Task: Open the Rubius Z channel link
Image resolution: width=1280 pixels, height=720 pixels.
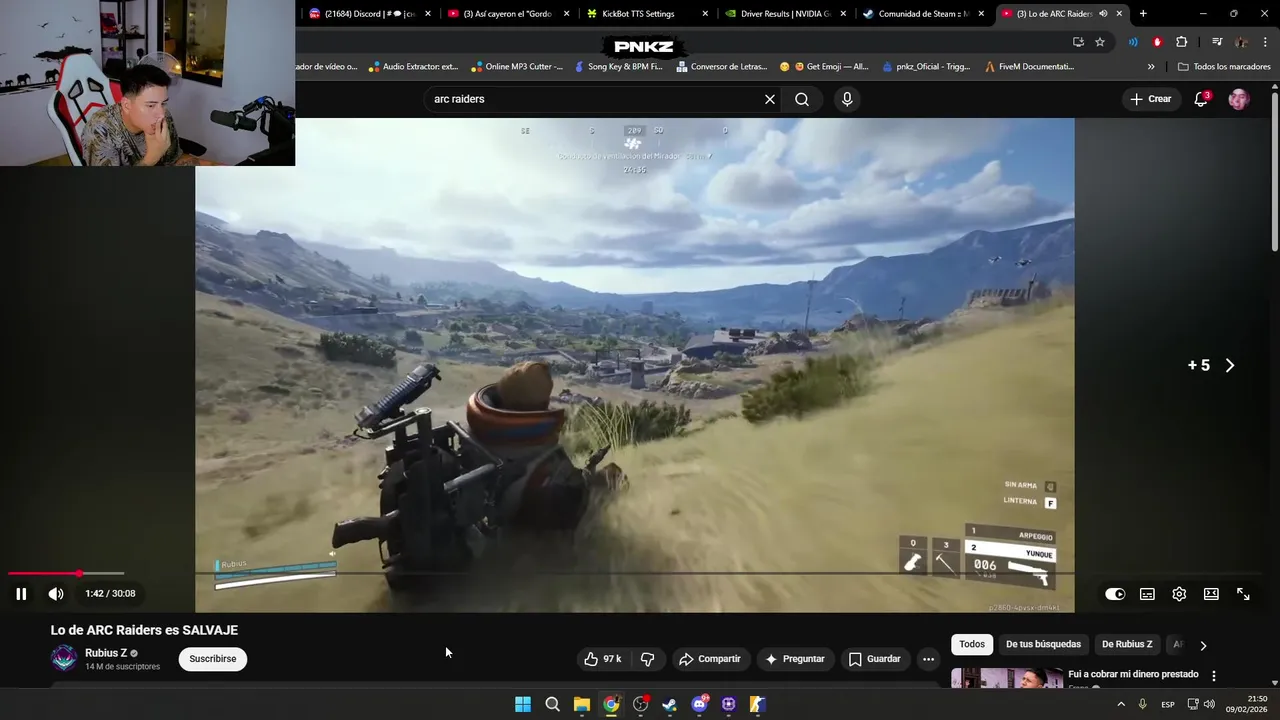Action: [x=106, y=653]
